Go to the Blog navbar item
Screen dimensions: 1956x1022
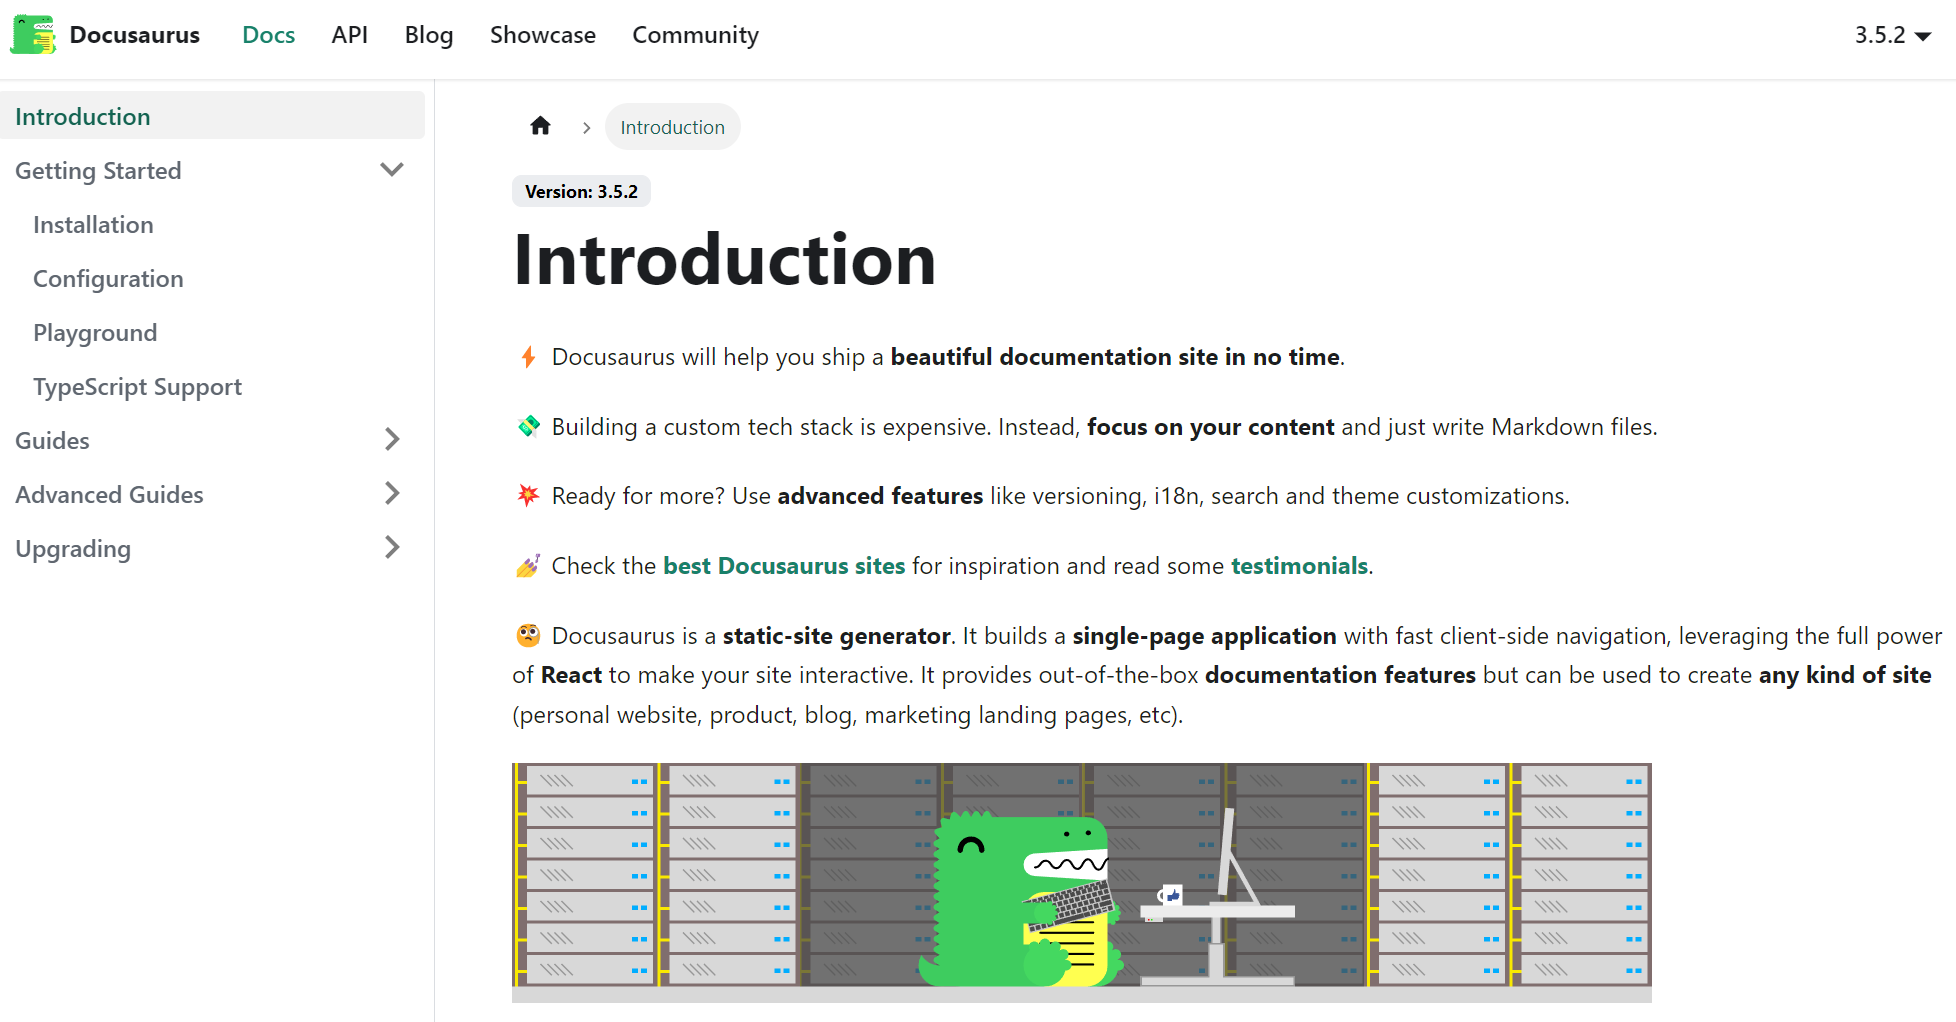[x=429, y=35]
